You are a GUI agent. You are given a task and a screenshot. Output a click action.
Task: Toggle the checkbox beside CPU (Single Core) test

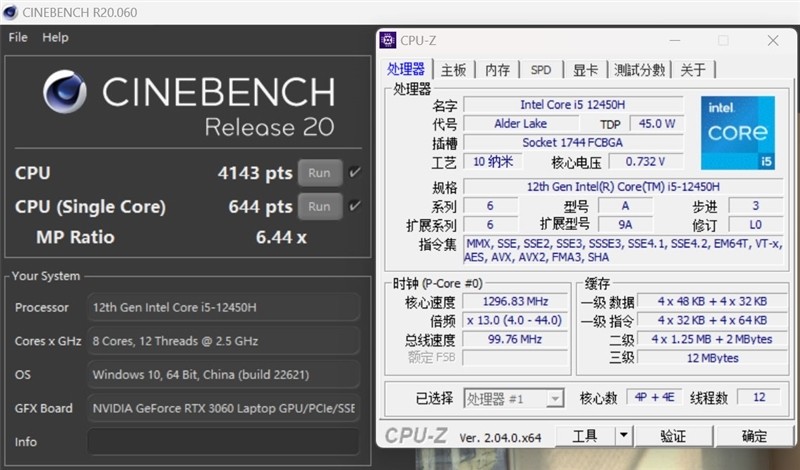click(x=355, y=206)
